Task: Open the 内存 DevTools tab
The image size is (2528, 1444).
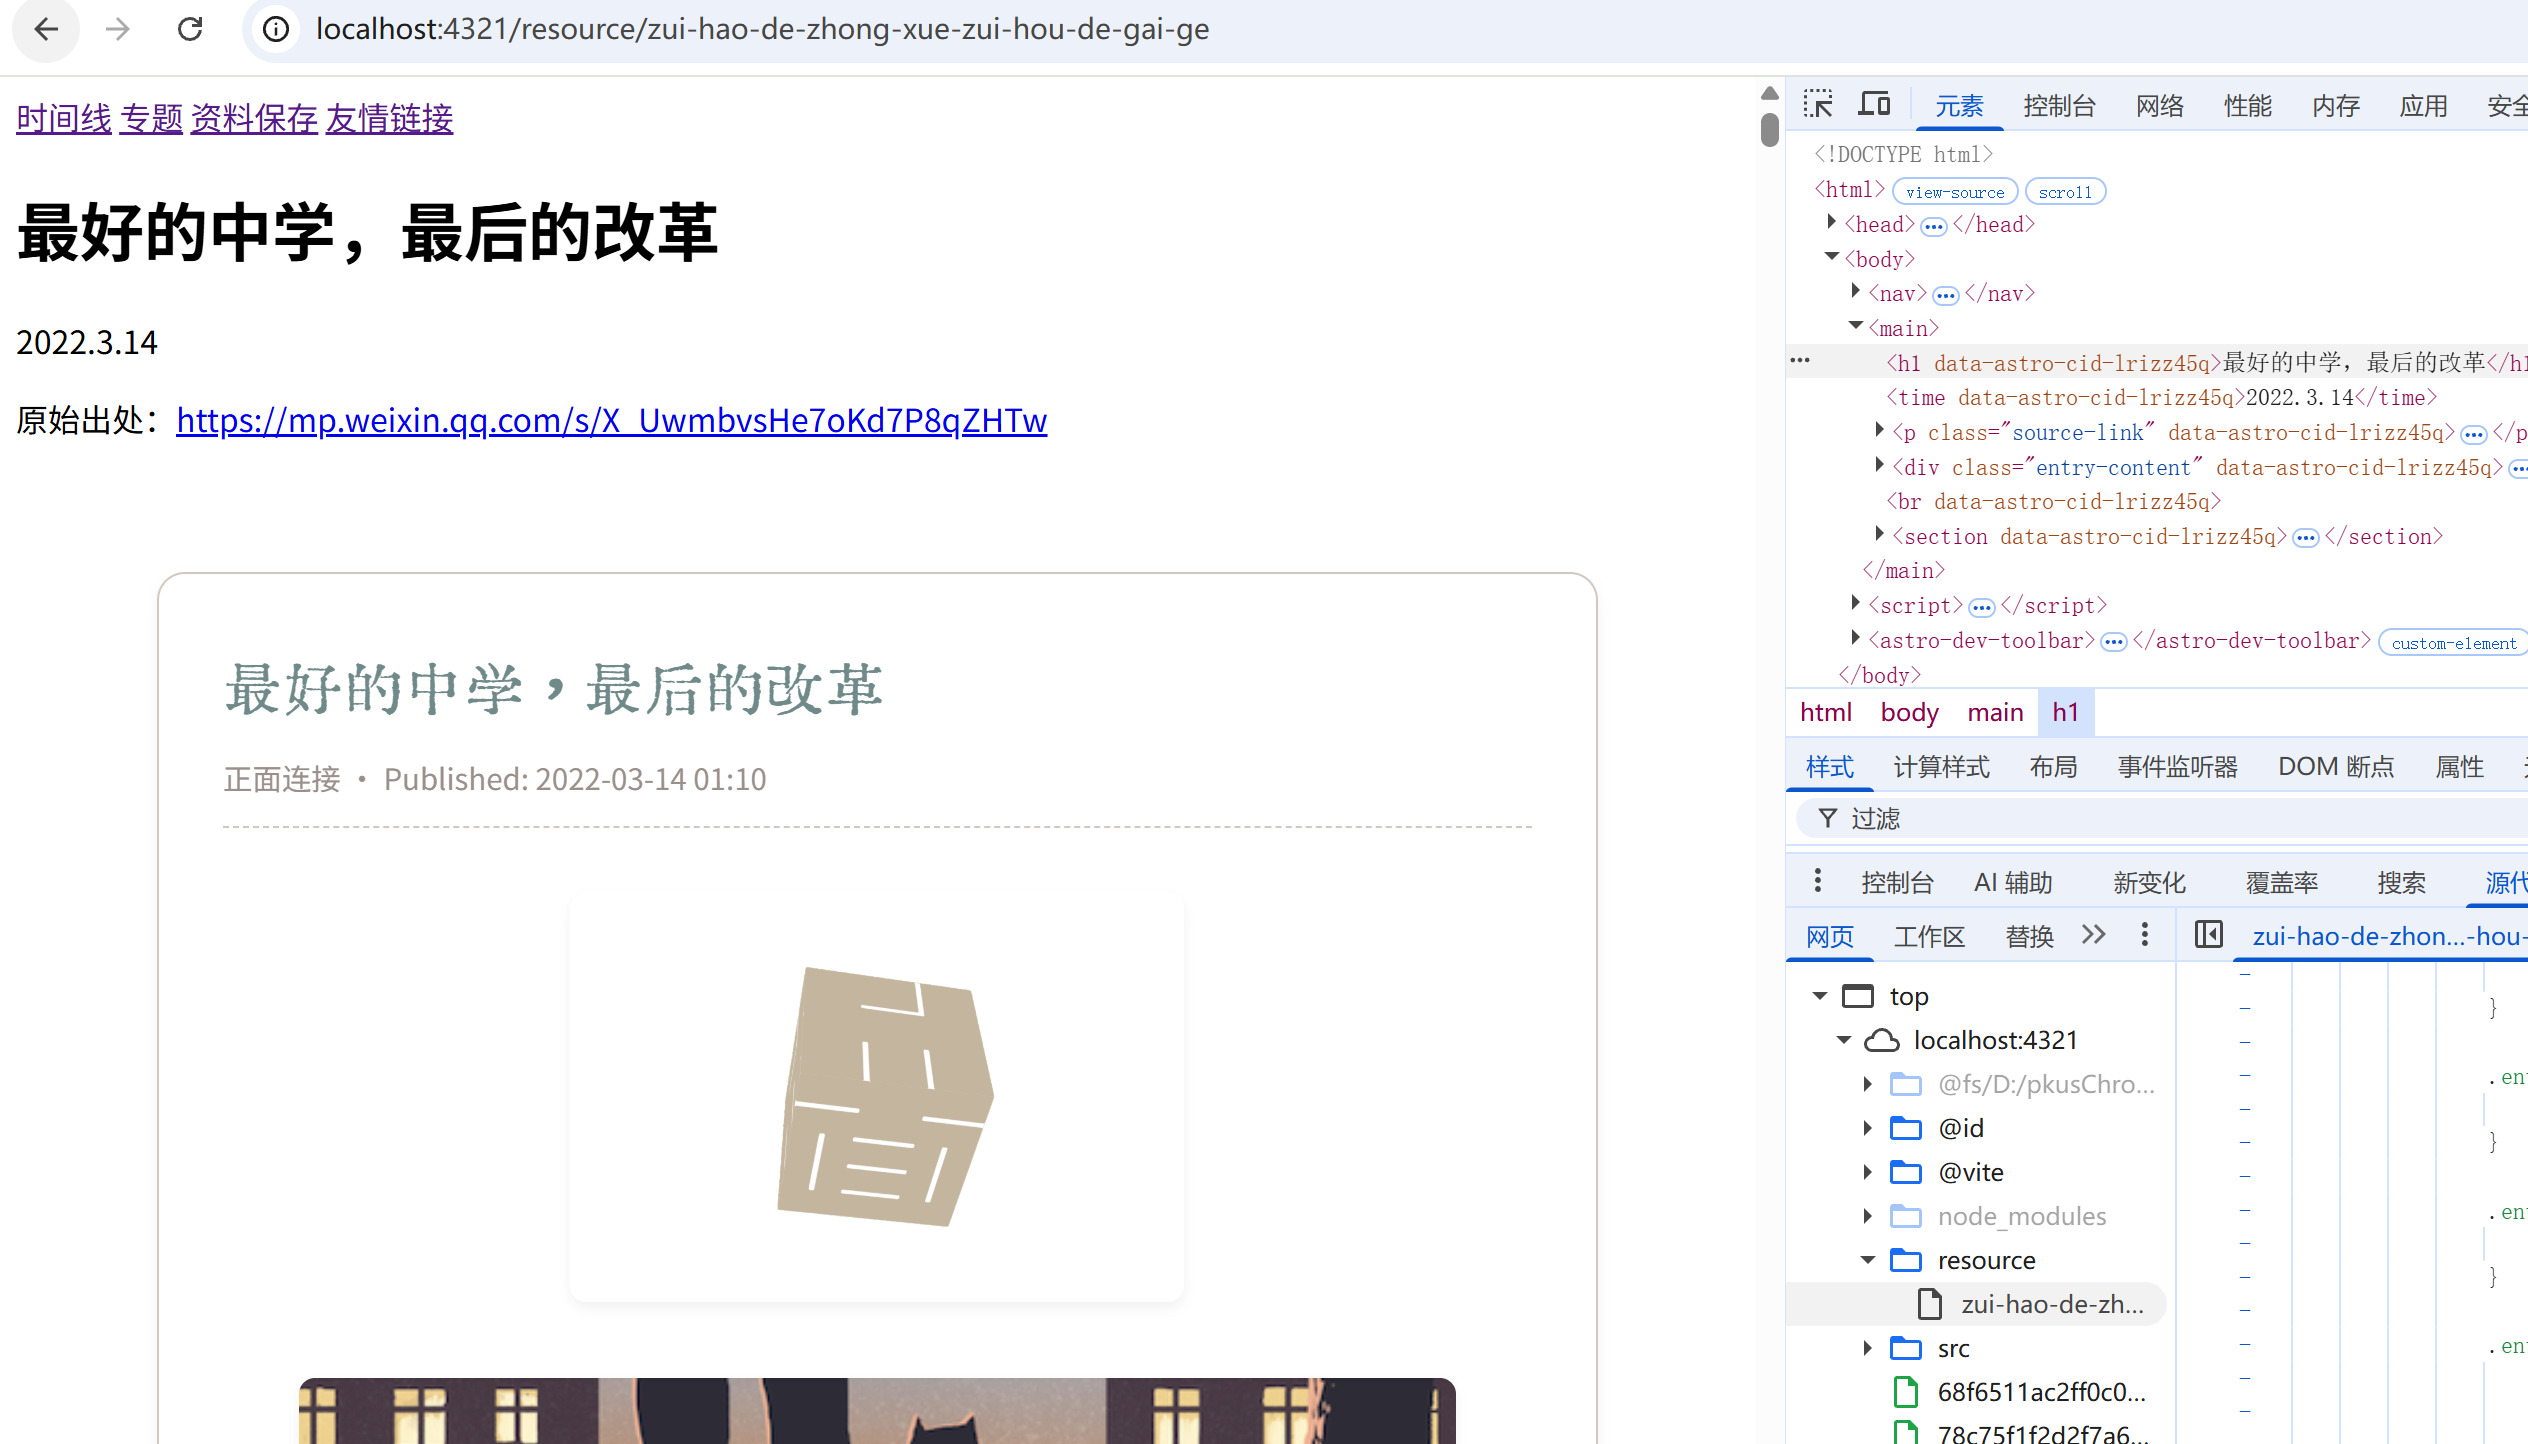Action: click(2336, 106)
